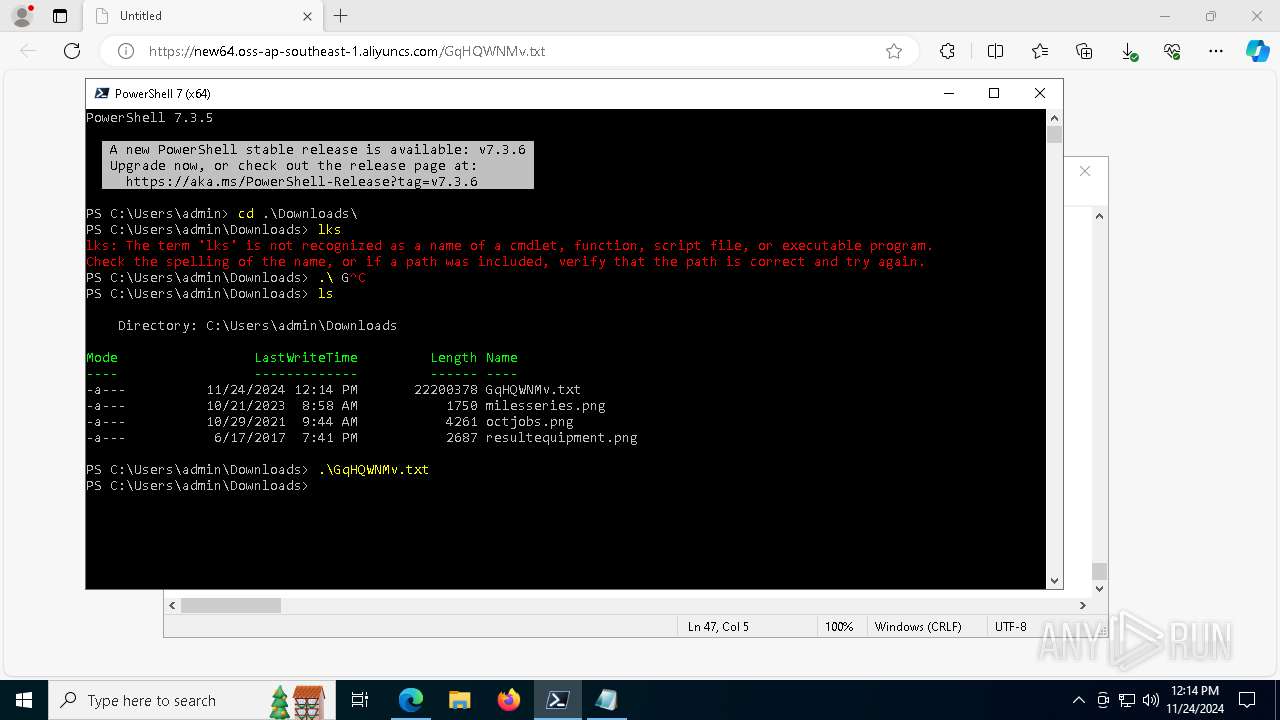Click the PowerShell release URL text
1280x720 pixels.
(302, 182)
